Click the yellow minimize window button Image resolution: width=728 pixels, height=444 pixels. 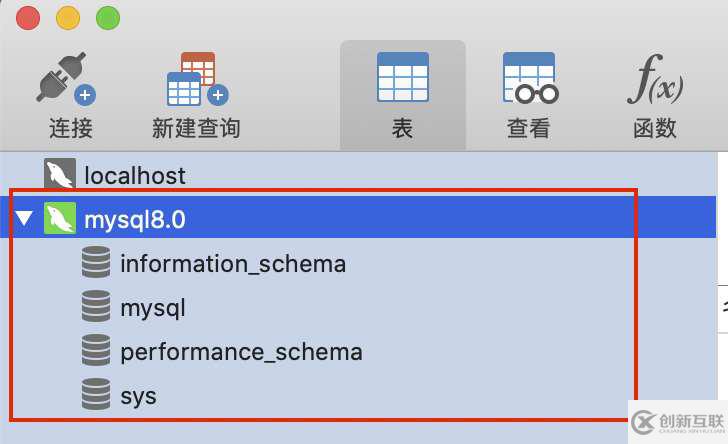(68, 17)
